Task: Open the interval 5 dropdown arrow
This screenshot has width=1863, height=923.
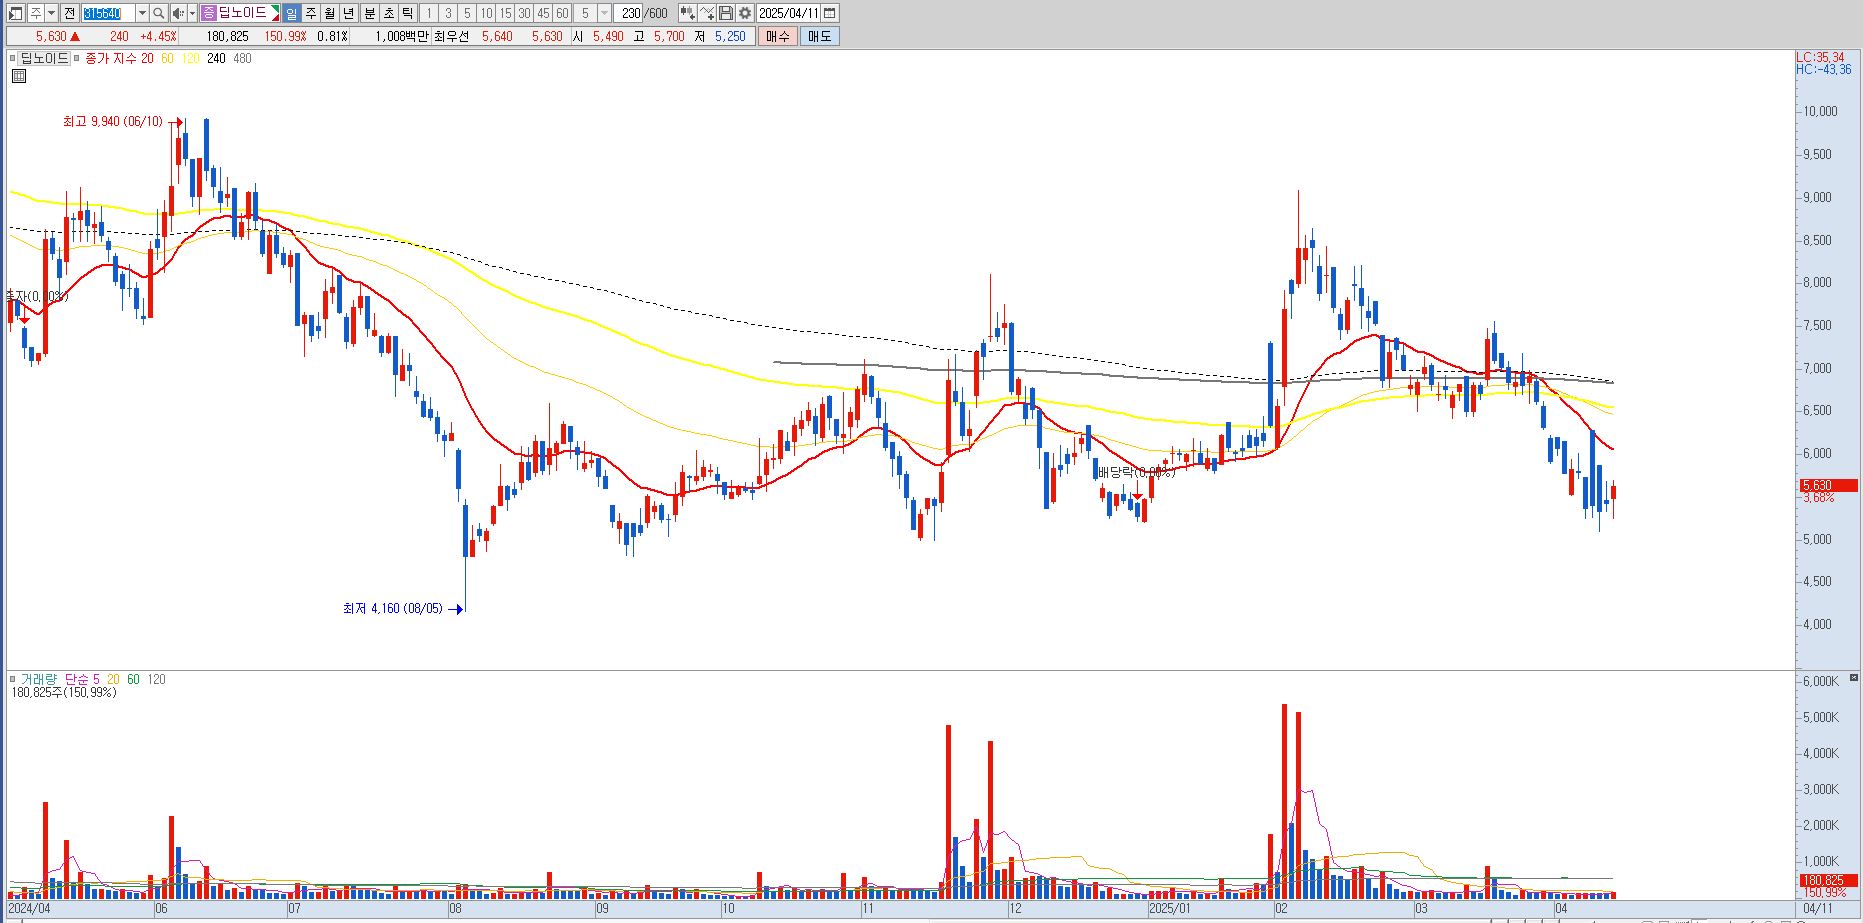Action: tap(604, 13)
